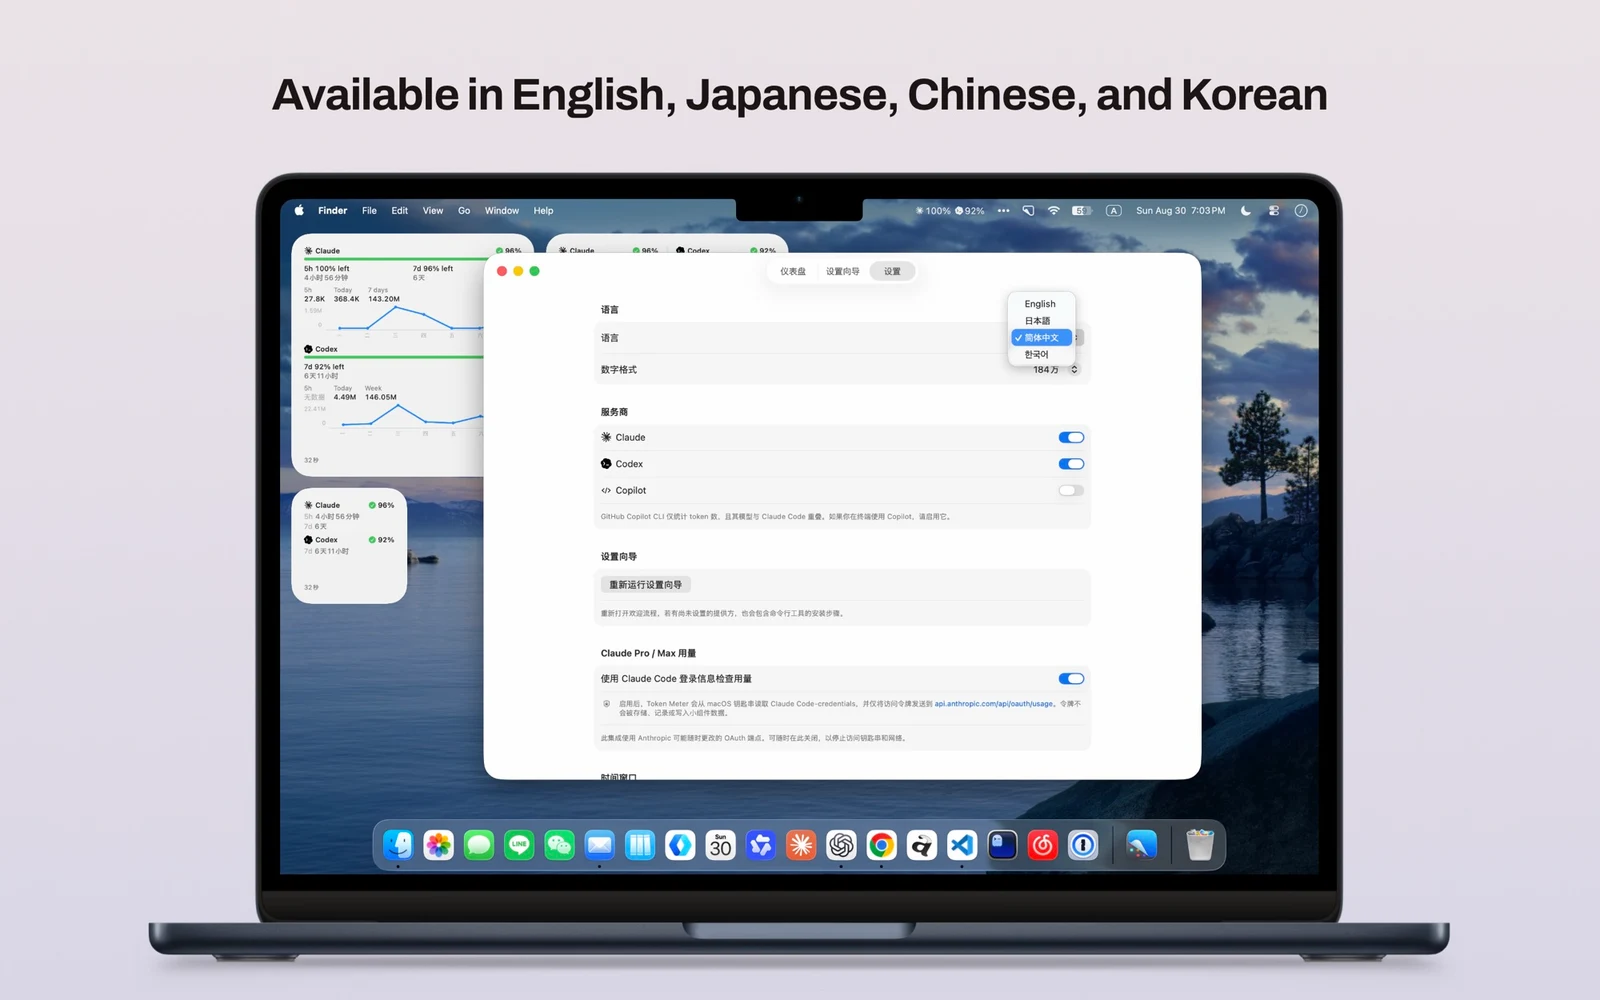Click Claude 96% row in small widget
The width and height of the screenshot is (1600, 1000).
[349, 505]
